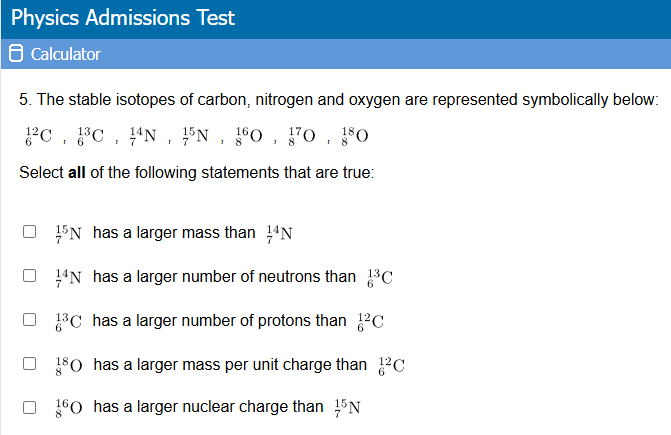Screen dimensions: 671x435
Task: Enable the 18O larger mass per unit charge checkbox
Action: coord(30,364)
